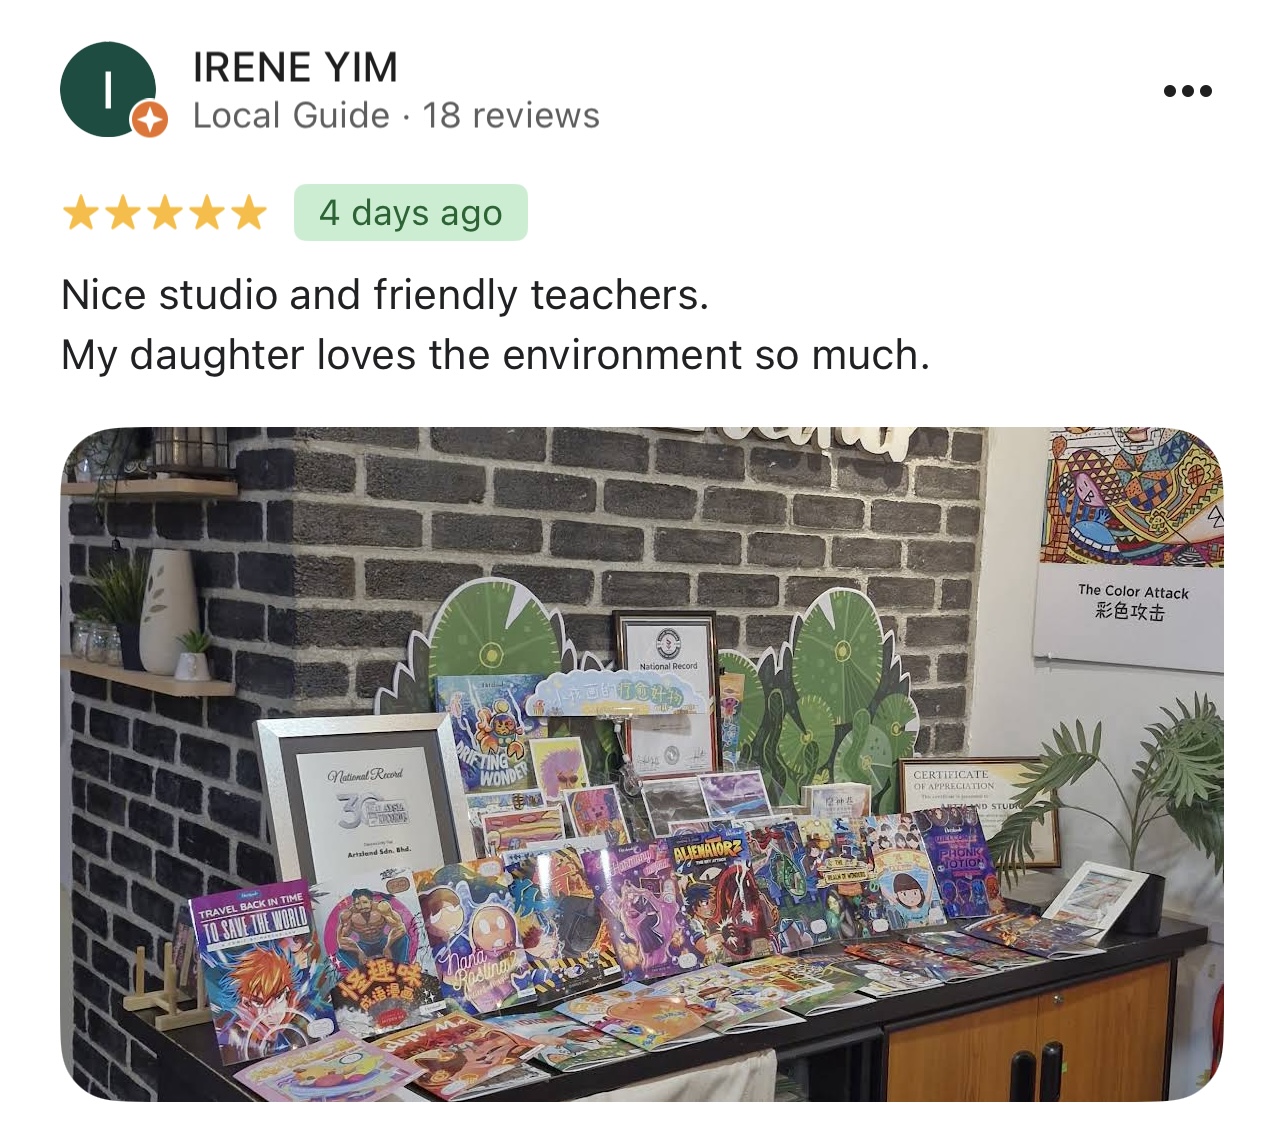The height and width of the screenshot is (1129, 1284).
Task: Click the white vase on the shelf
Action: pos(168,611)
